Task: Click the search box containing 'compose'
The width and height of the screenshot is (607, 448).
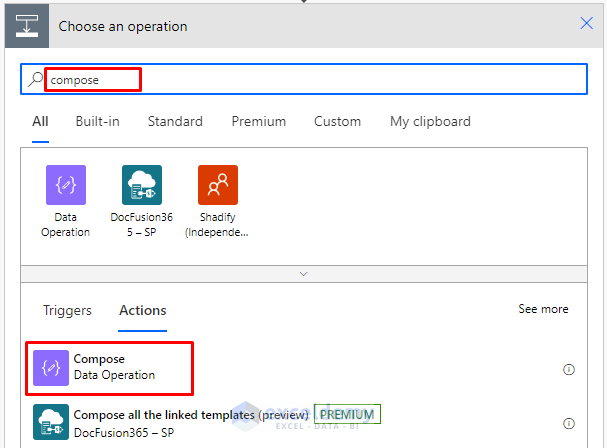Action: [300, 79]
